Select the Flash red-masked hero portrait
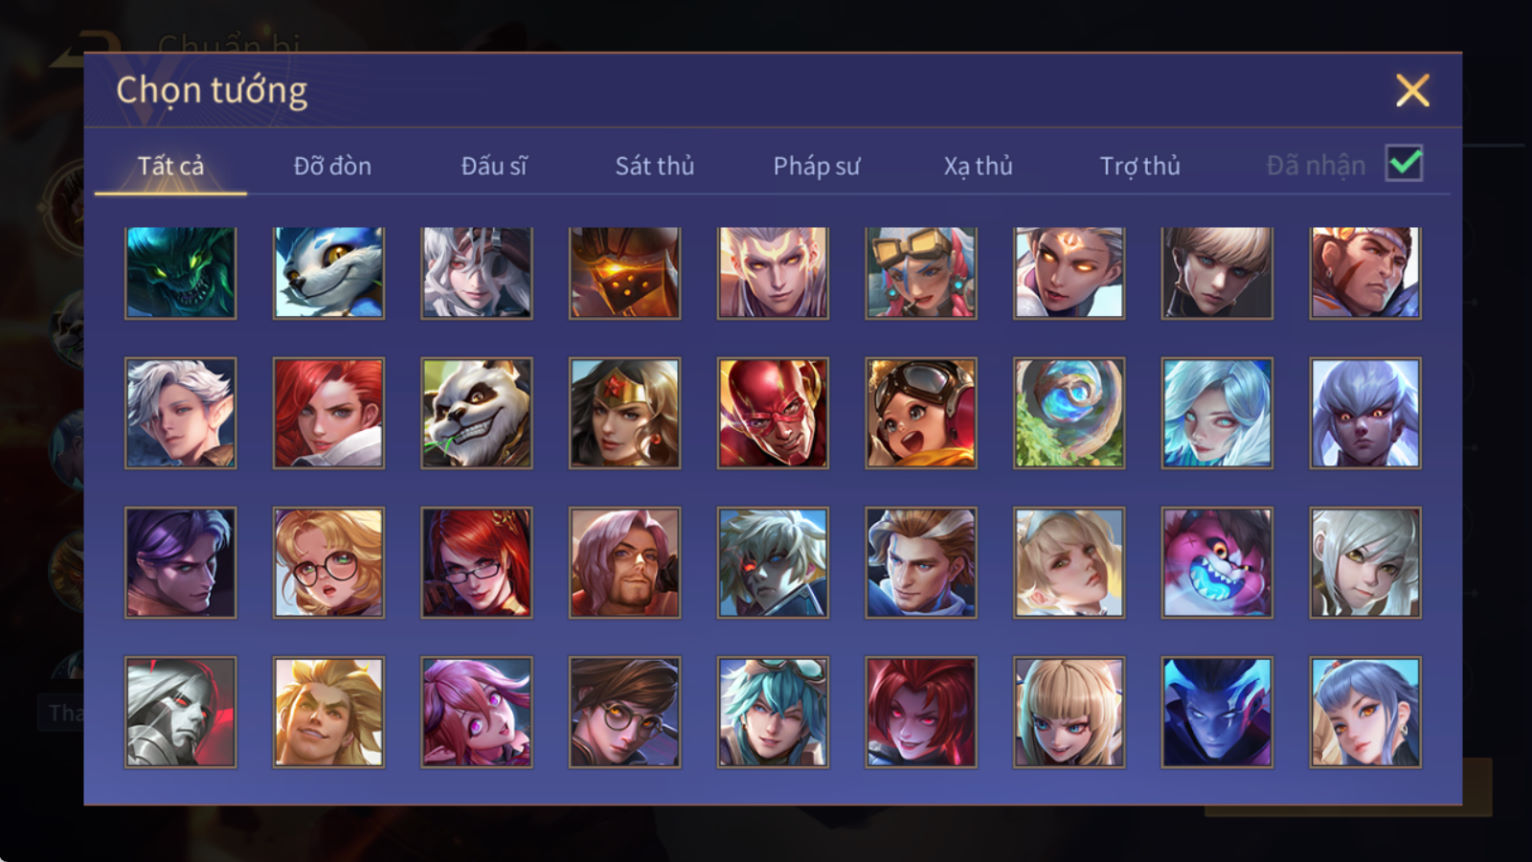The width and height of the screenshot is (1532, 862). pos(773,413)
